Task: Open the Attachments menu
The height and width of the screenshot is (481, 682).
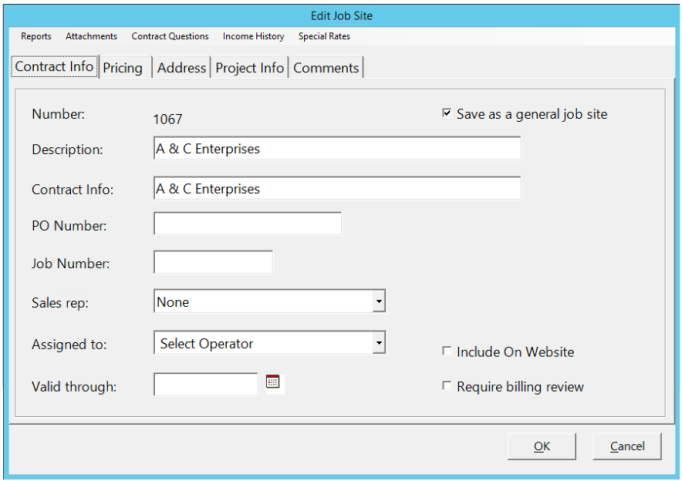Action: [91, 36]
